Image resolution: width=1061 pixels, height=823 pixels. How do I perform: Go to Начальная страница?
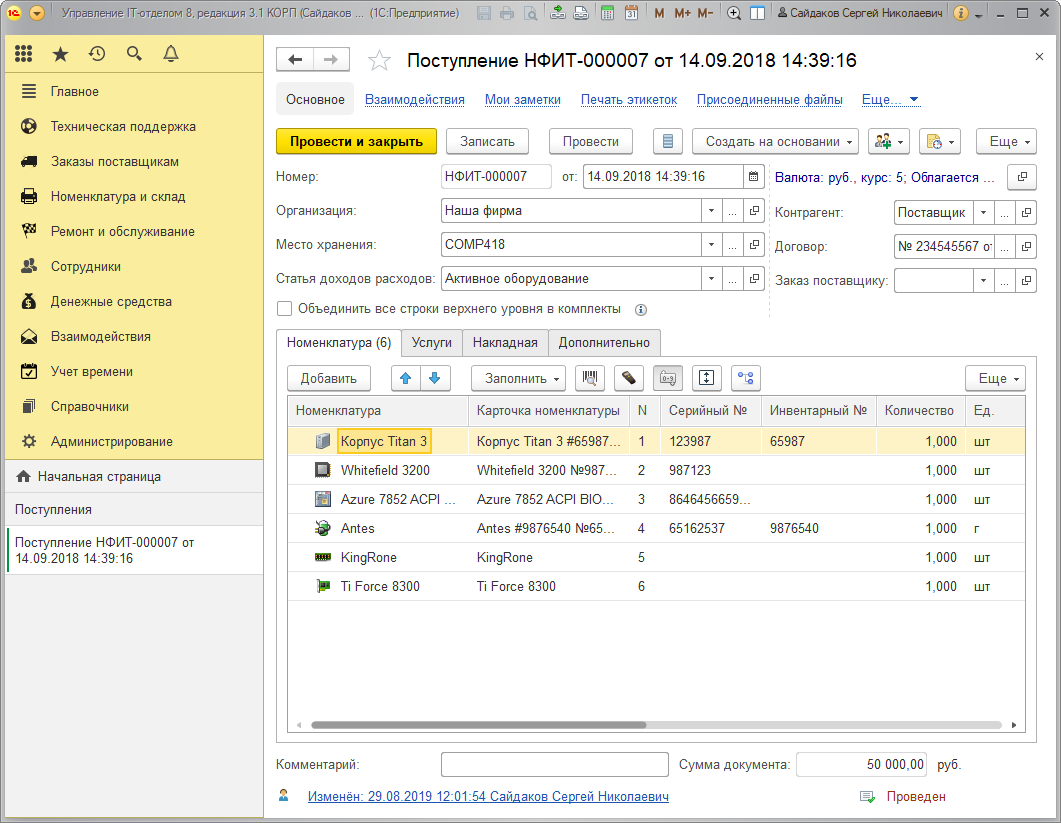point(134,476)
